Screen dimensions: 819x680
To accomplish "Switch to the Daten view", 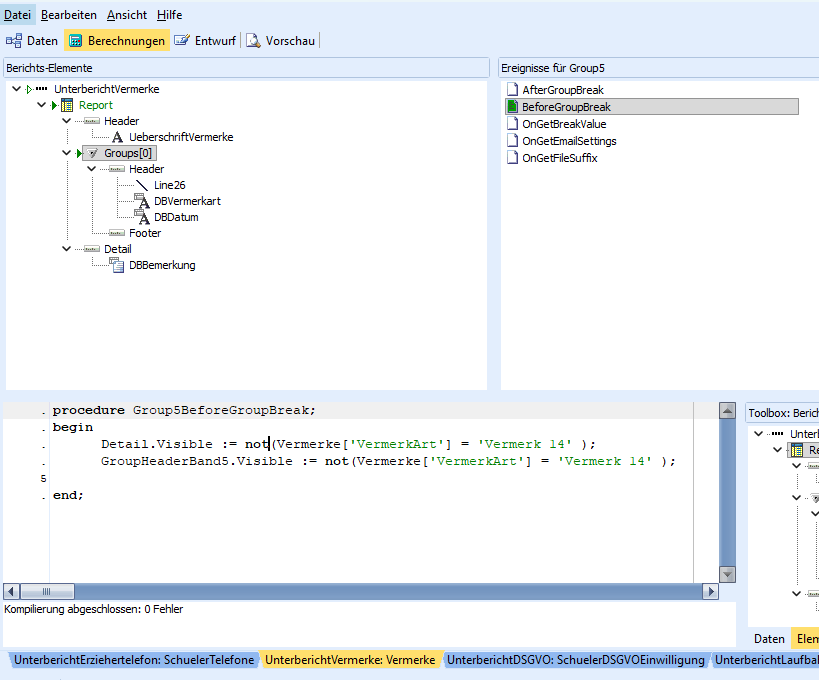I will (32, 41).
